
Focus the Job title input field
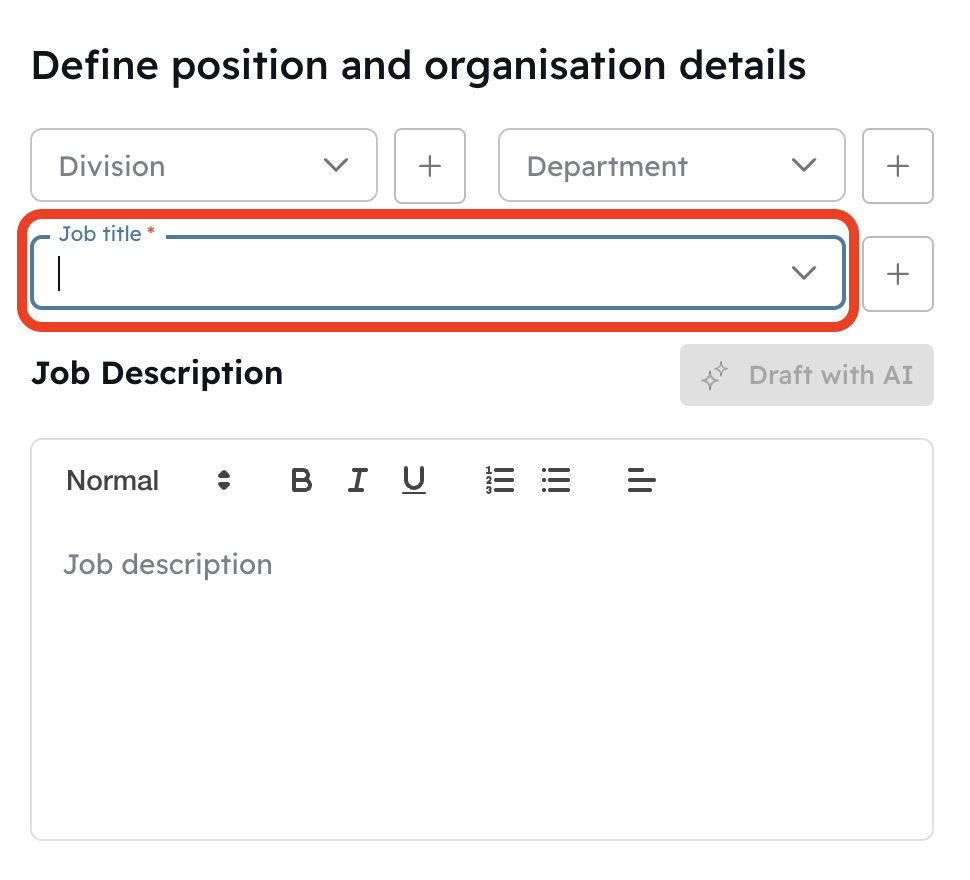tap(400, 274)
